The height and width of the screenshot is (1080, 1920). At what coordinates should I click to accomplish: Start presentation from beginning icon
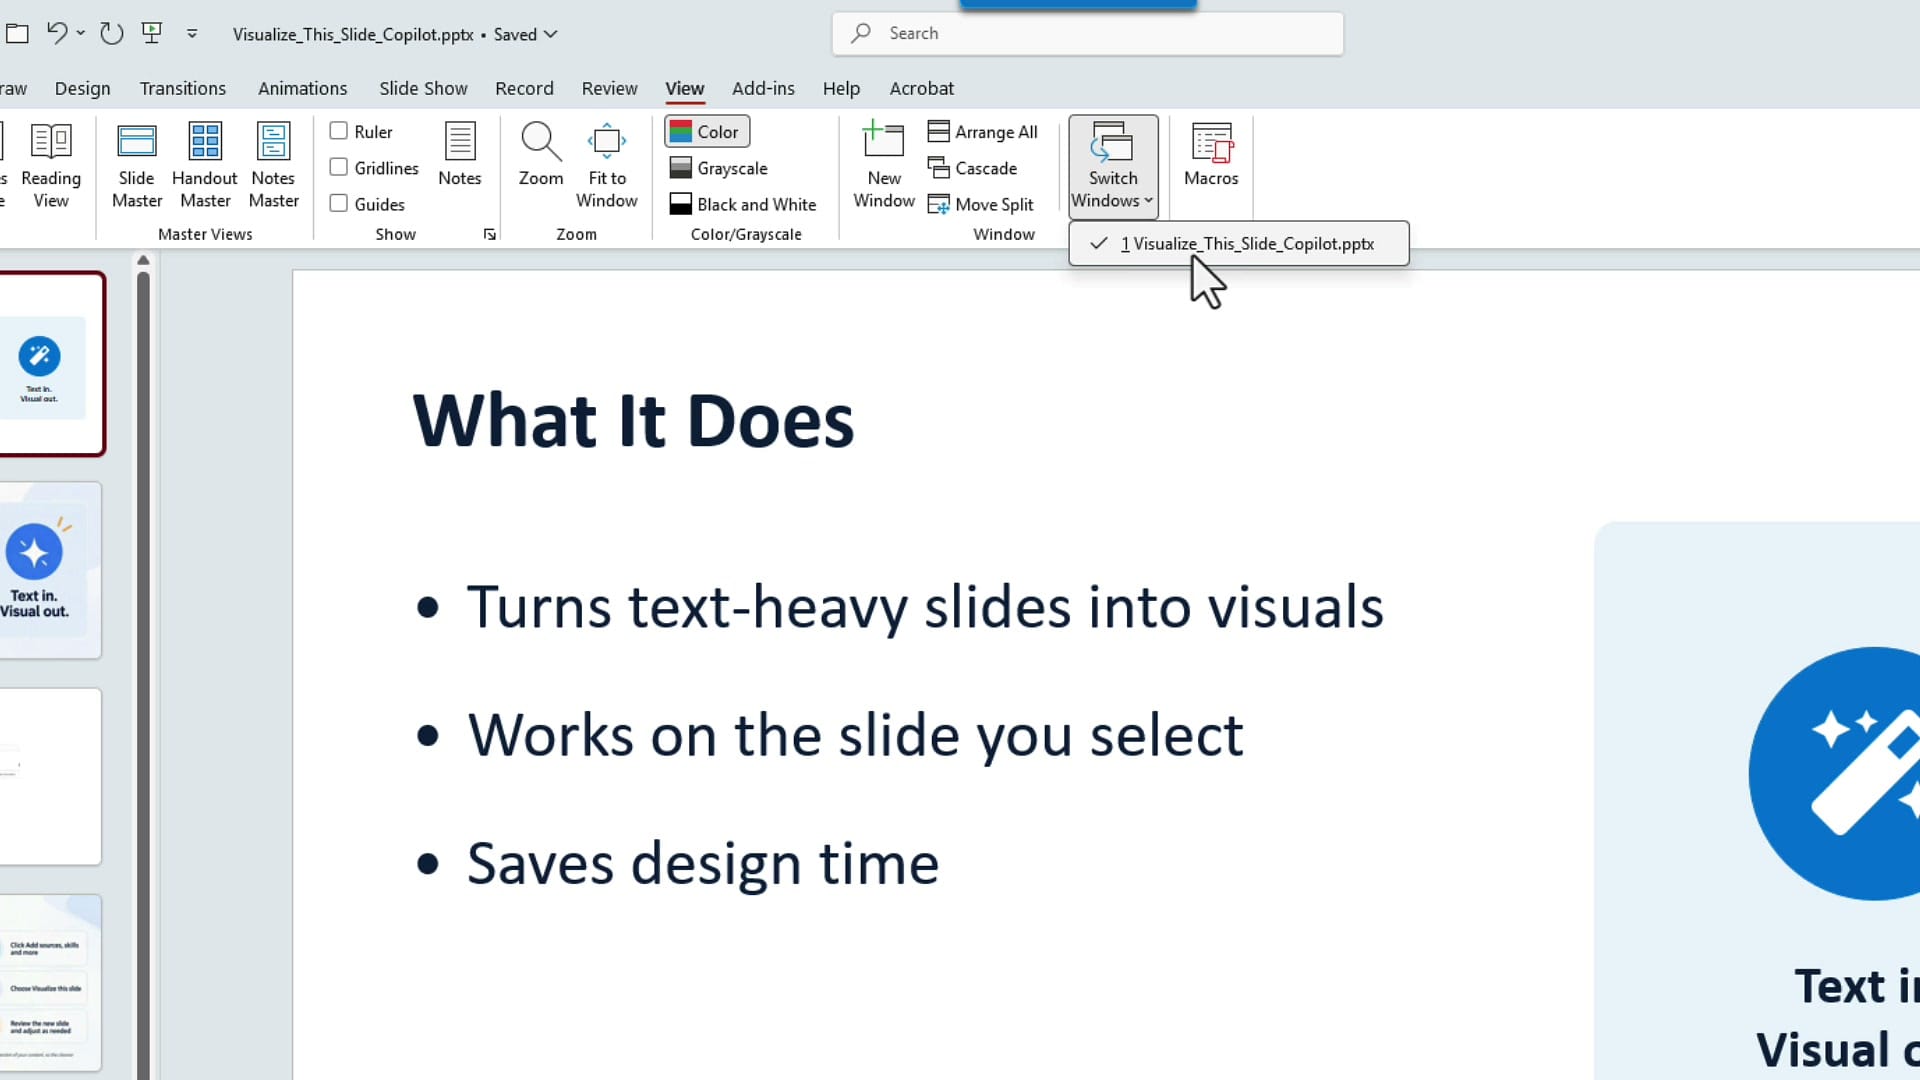tap(152, 33)
